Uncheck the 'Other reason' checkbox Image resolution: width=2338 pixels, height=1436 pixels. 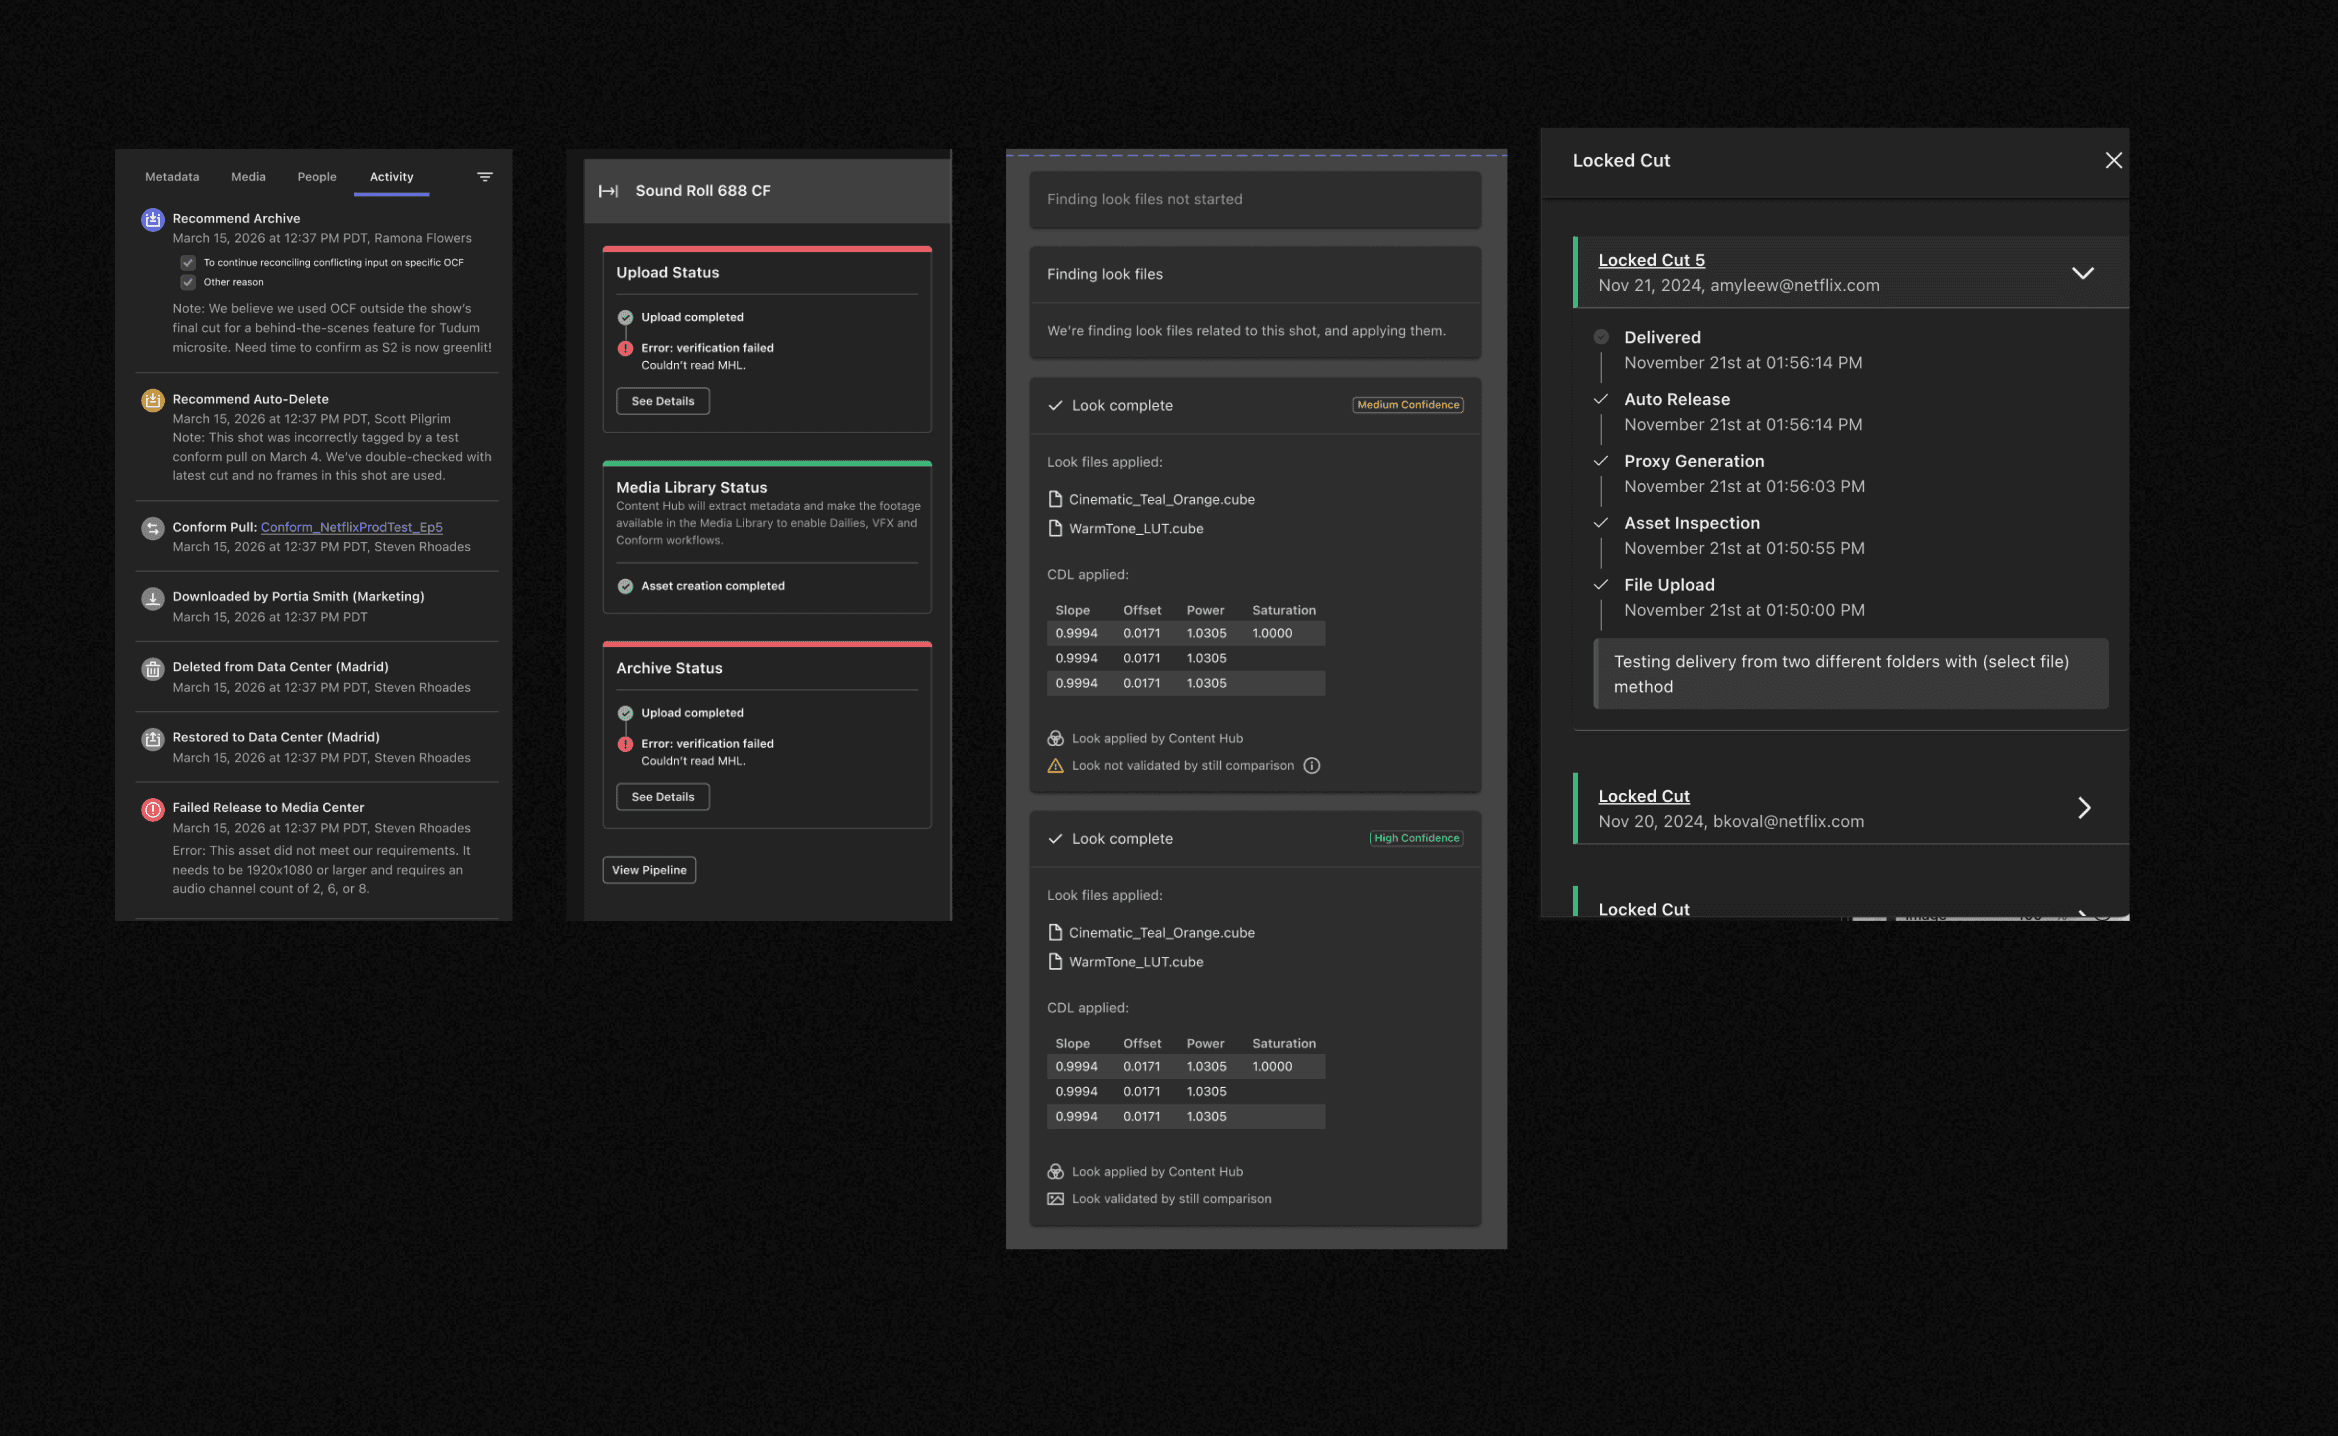click(187, 281)
